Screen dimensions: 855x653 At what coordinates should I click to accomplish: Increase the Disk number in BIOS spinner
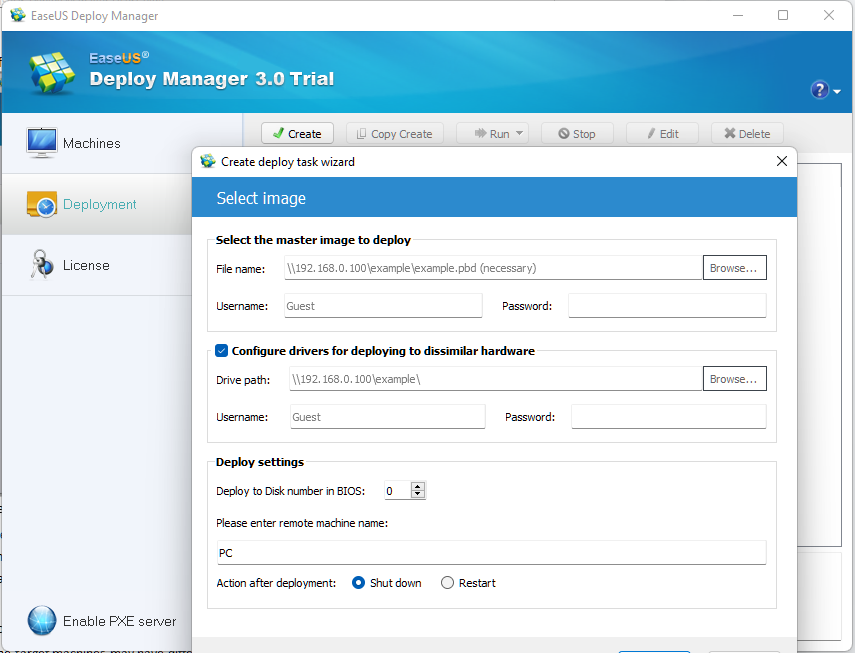pyautogui.click(x=418, y=486)
